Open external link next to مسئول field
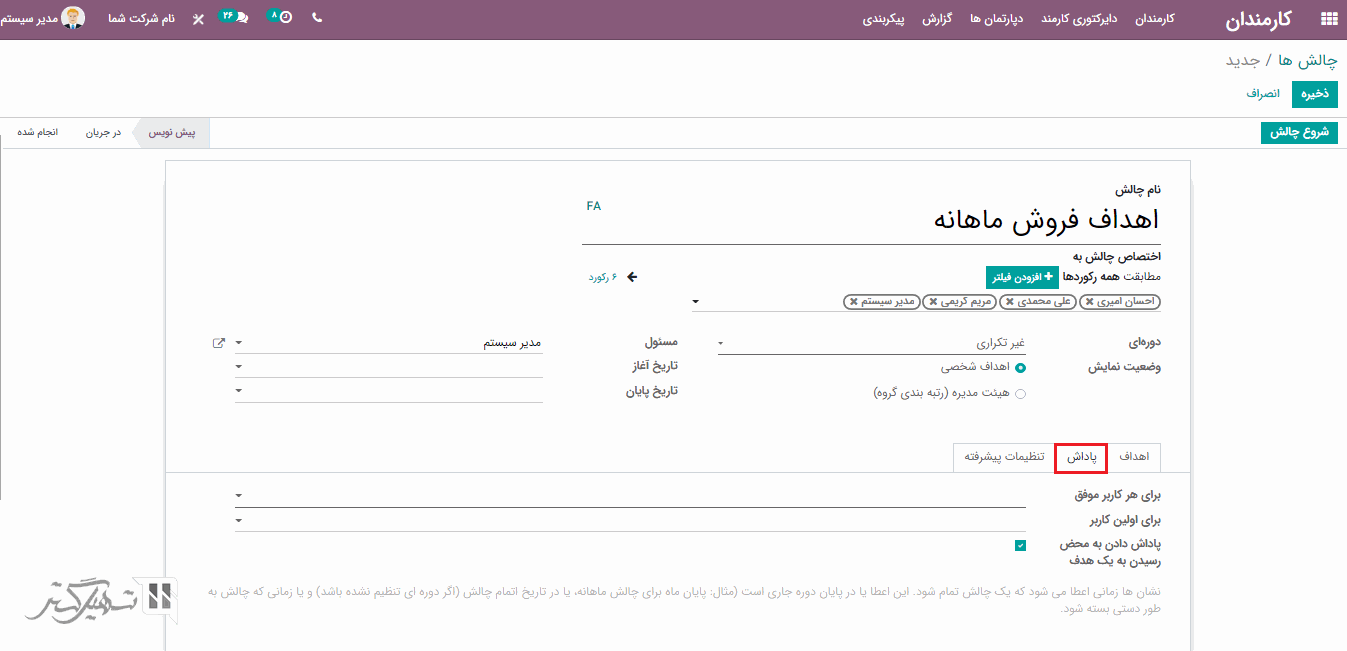1347x651 pixels. 219,343
